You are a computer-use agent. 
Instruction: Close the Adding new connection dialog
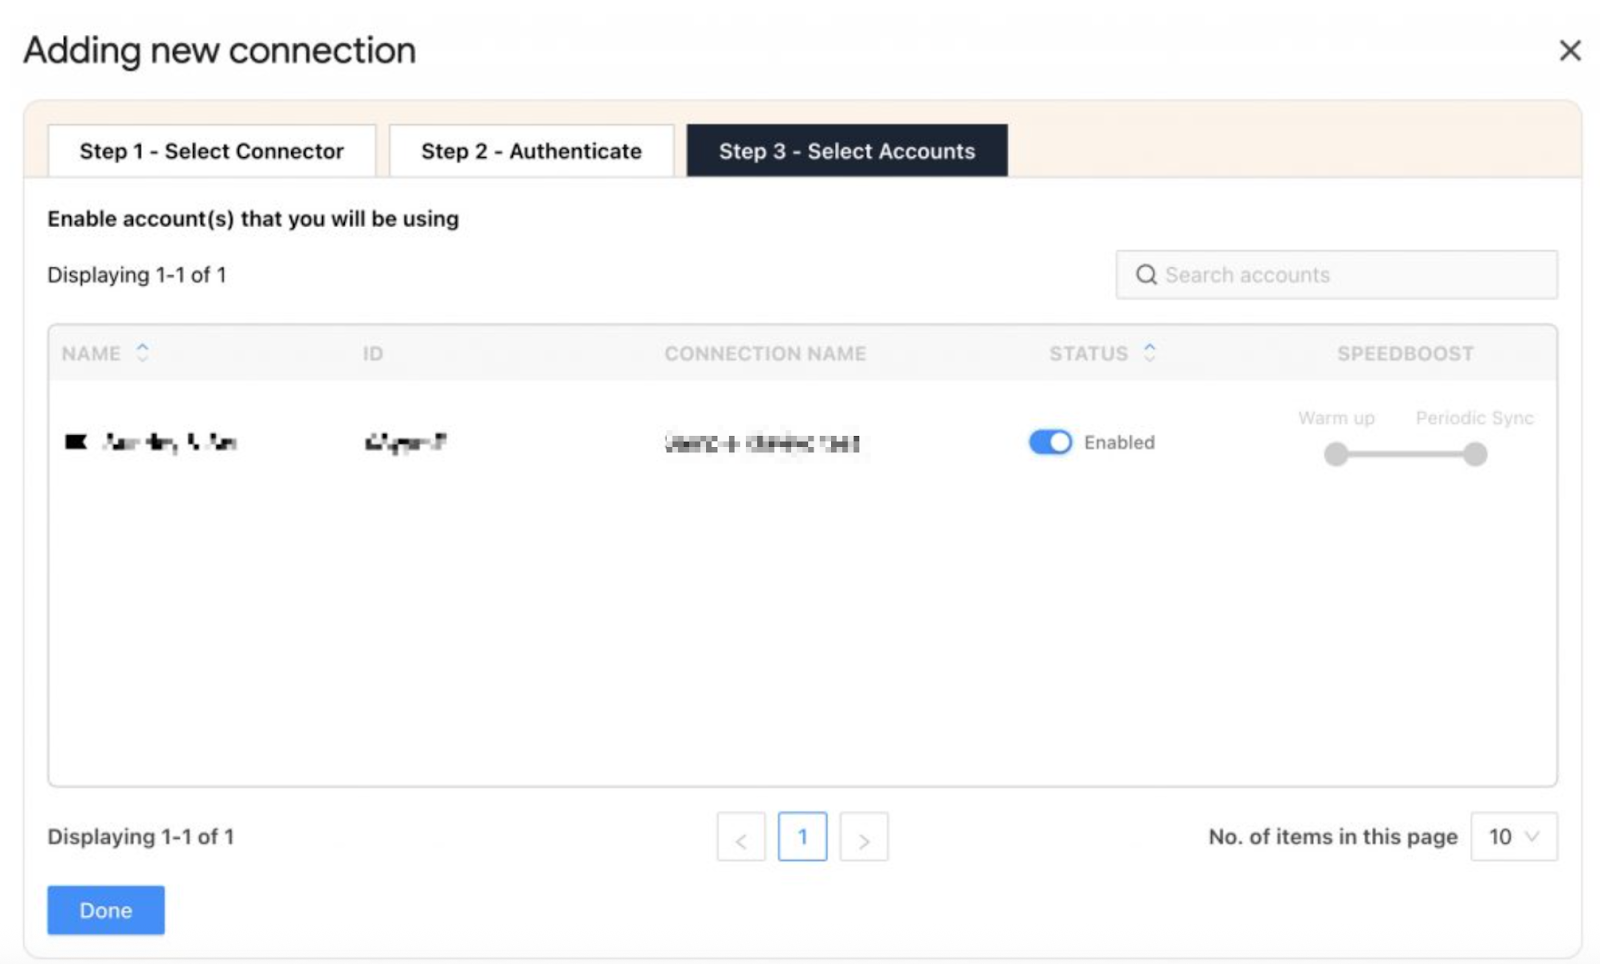coord(1569,51)
